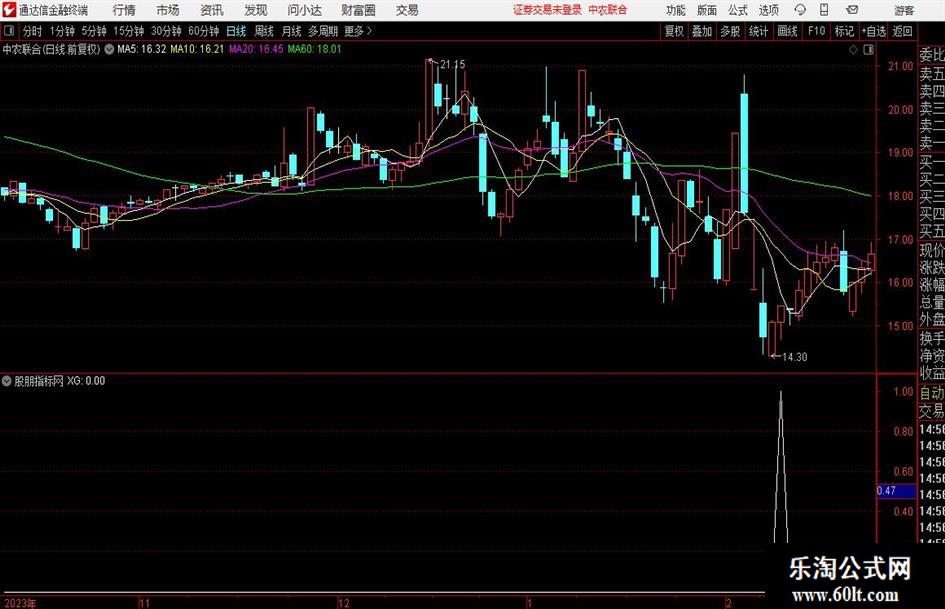Click the MA20: 16.45 value

point(256,49)
